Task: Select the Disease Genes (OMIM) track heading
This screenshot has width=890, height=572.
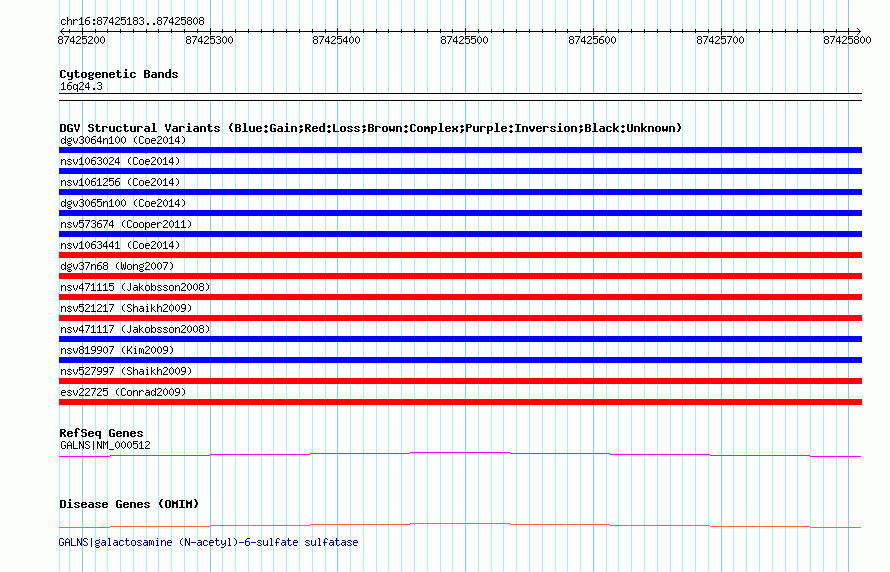Action: (x=129, y=504)
